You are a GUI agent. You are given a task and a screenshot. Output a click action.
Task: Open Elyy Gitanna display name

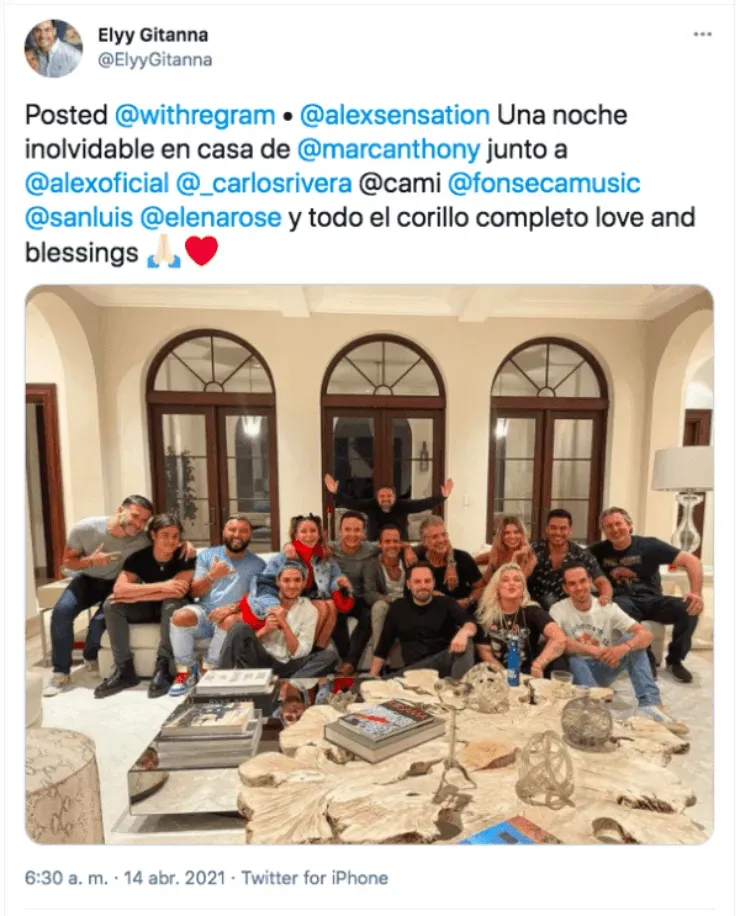click(x=153, y=36)
